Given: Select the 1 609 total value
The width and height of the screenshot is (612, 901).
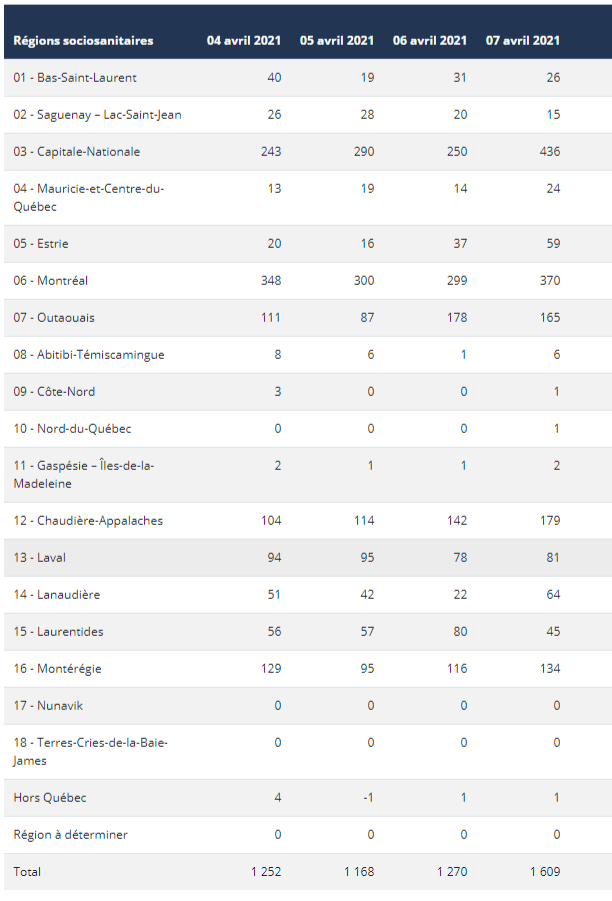Looking at the screenshot, I should 545,872.
